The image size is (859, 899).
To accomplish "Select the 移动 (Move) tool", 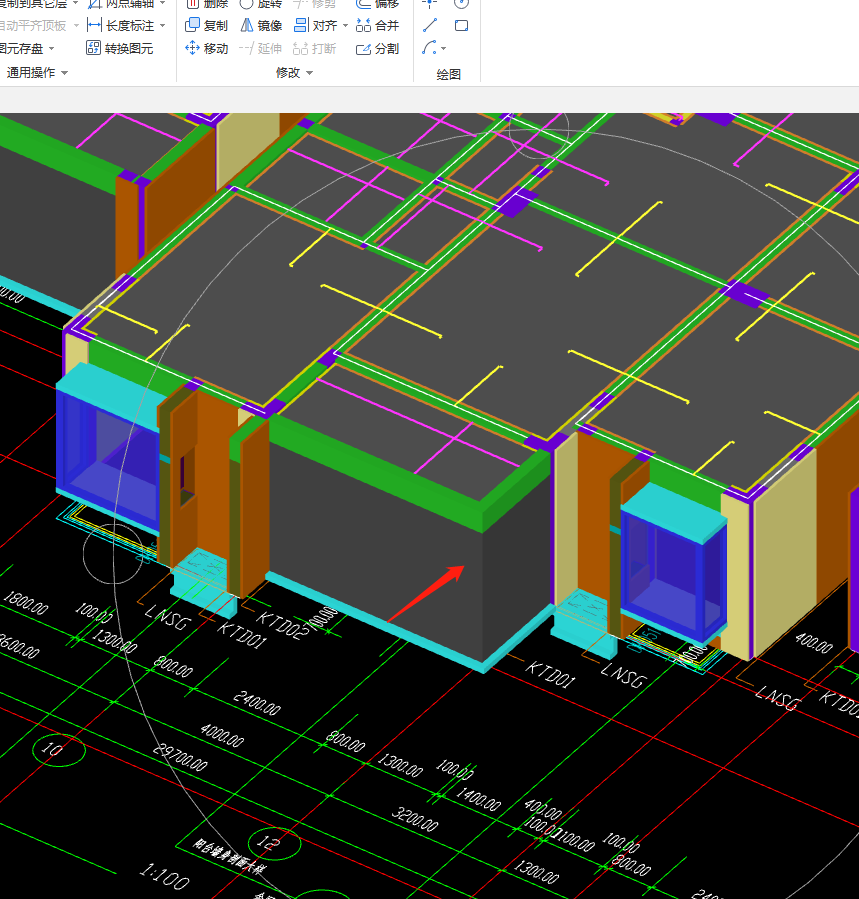I will pos(206,49).
